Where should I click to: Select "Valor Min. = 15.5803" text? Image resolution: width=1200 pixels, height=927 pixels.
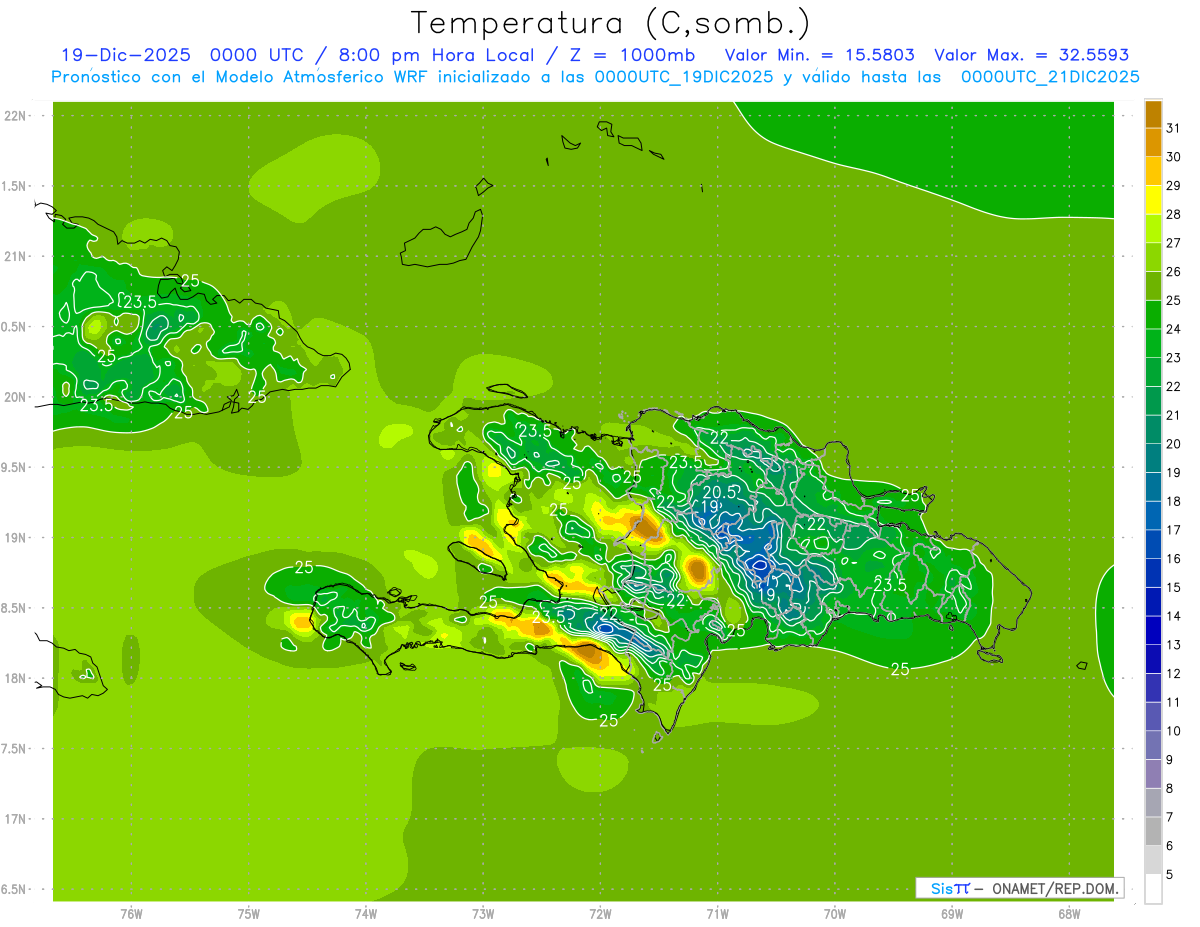coord(819,55)
